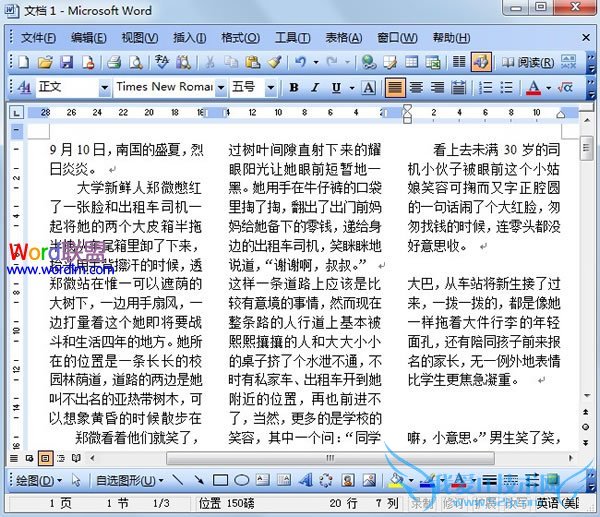Apply font color with the red A
This screenshot has width=600, height=517.
coord(533,88)
